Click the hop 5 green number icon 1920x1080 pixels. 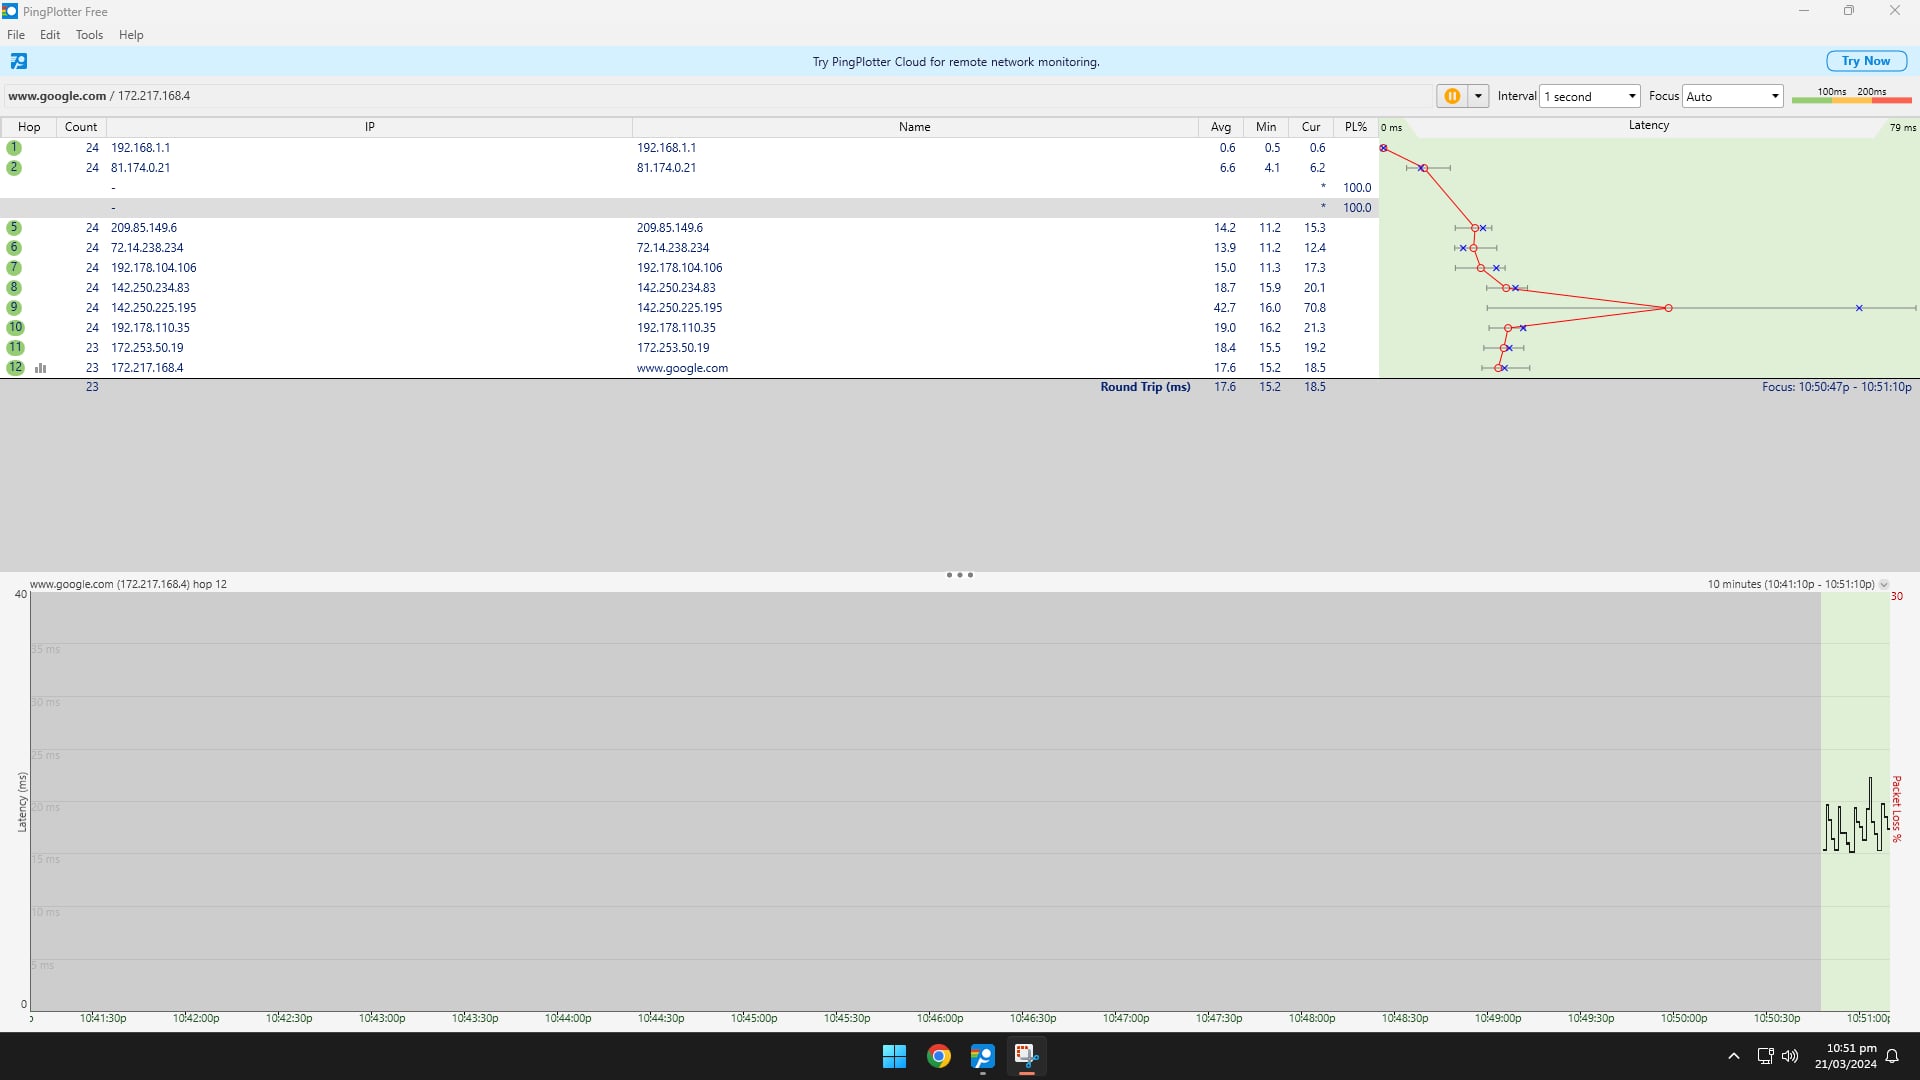tap(14, 228)
